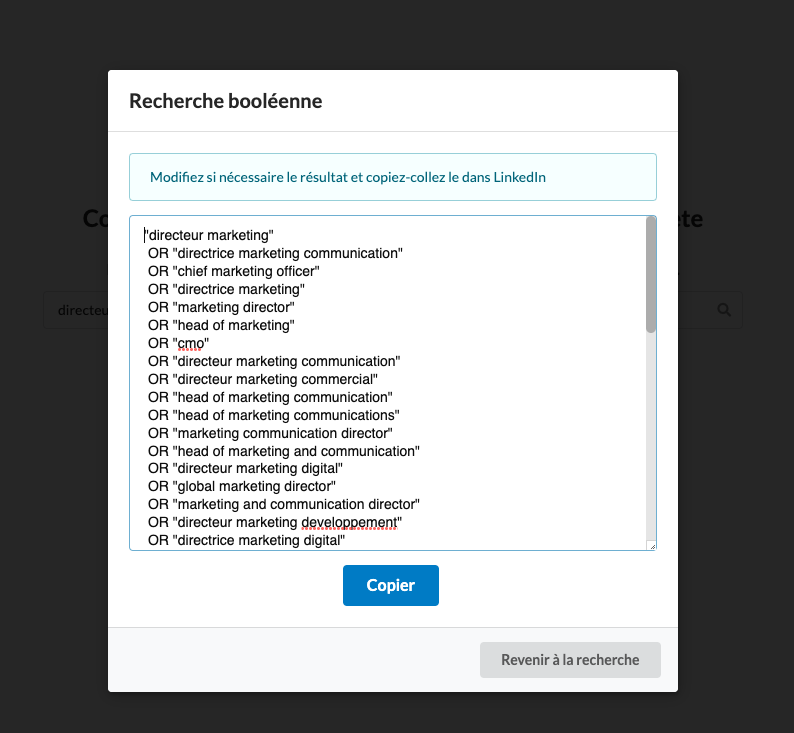This screenshot has width=794, height=733.
Task: Click the "marketing director" line in textarea
Action: (221, 307)
